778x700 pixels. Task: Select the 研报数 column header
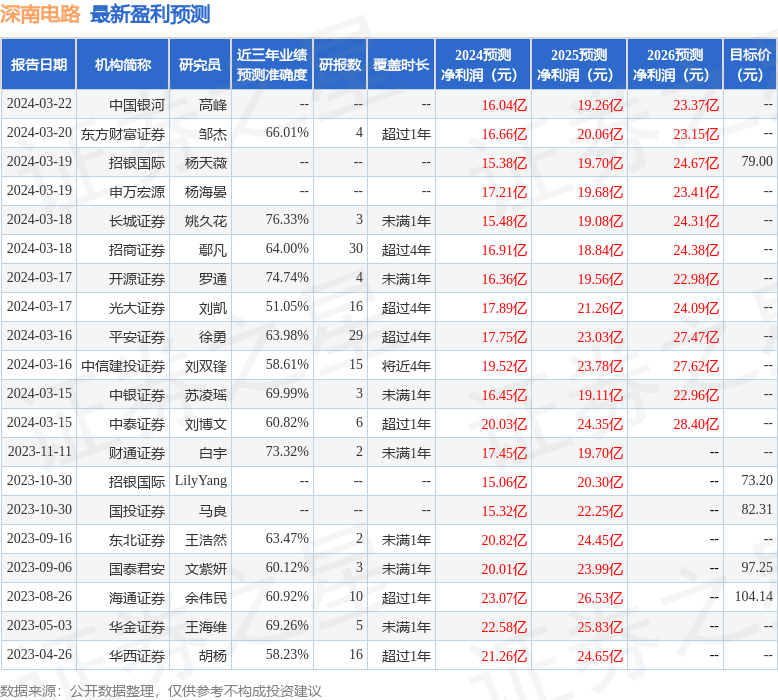point(340,64)
